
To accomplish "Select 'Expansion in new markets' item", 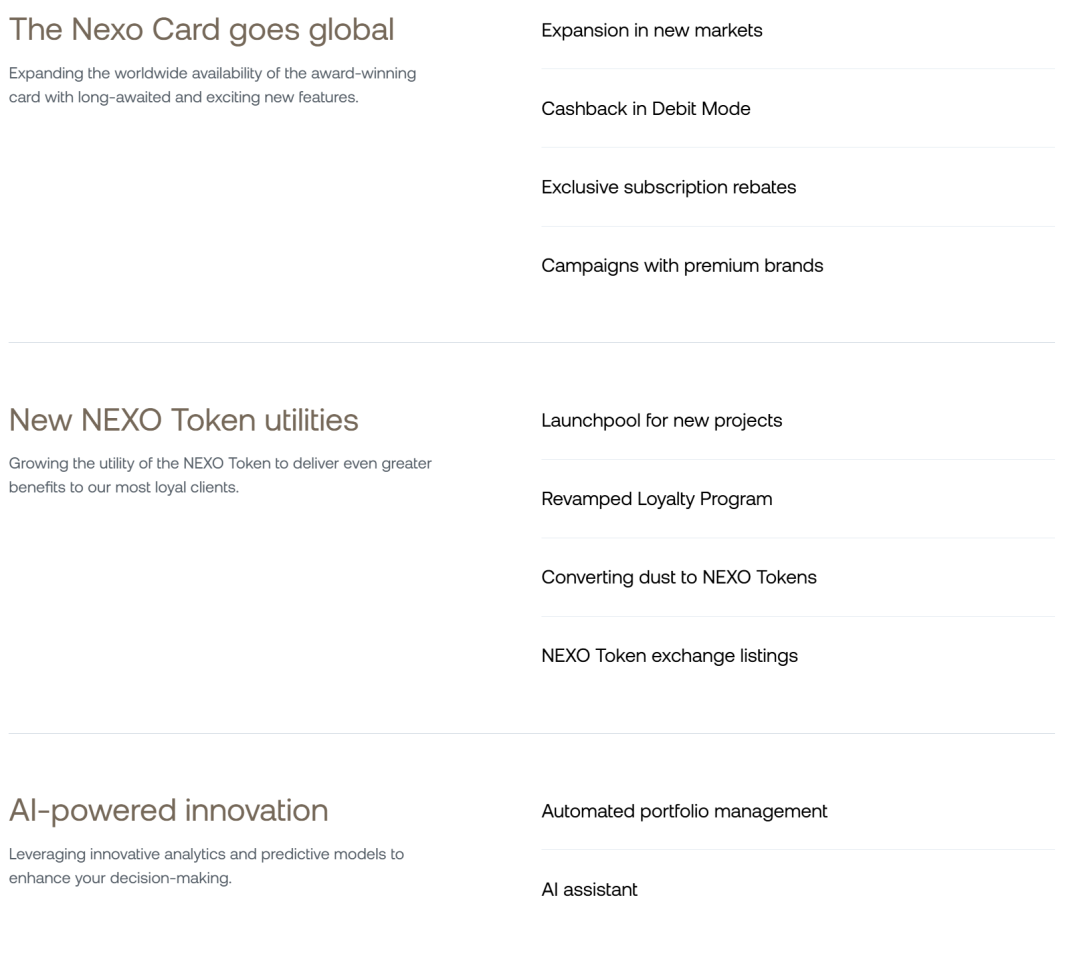I will (x=651, y=31).
